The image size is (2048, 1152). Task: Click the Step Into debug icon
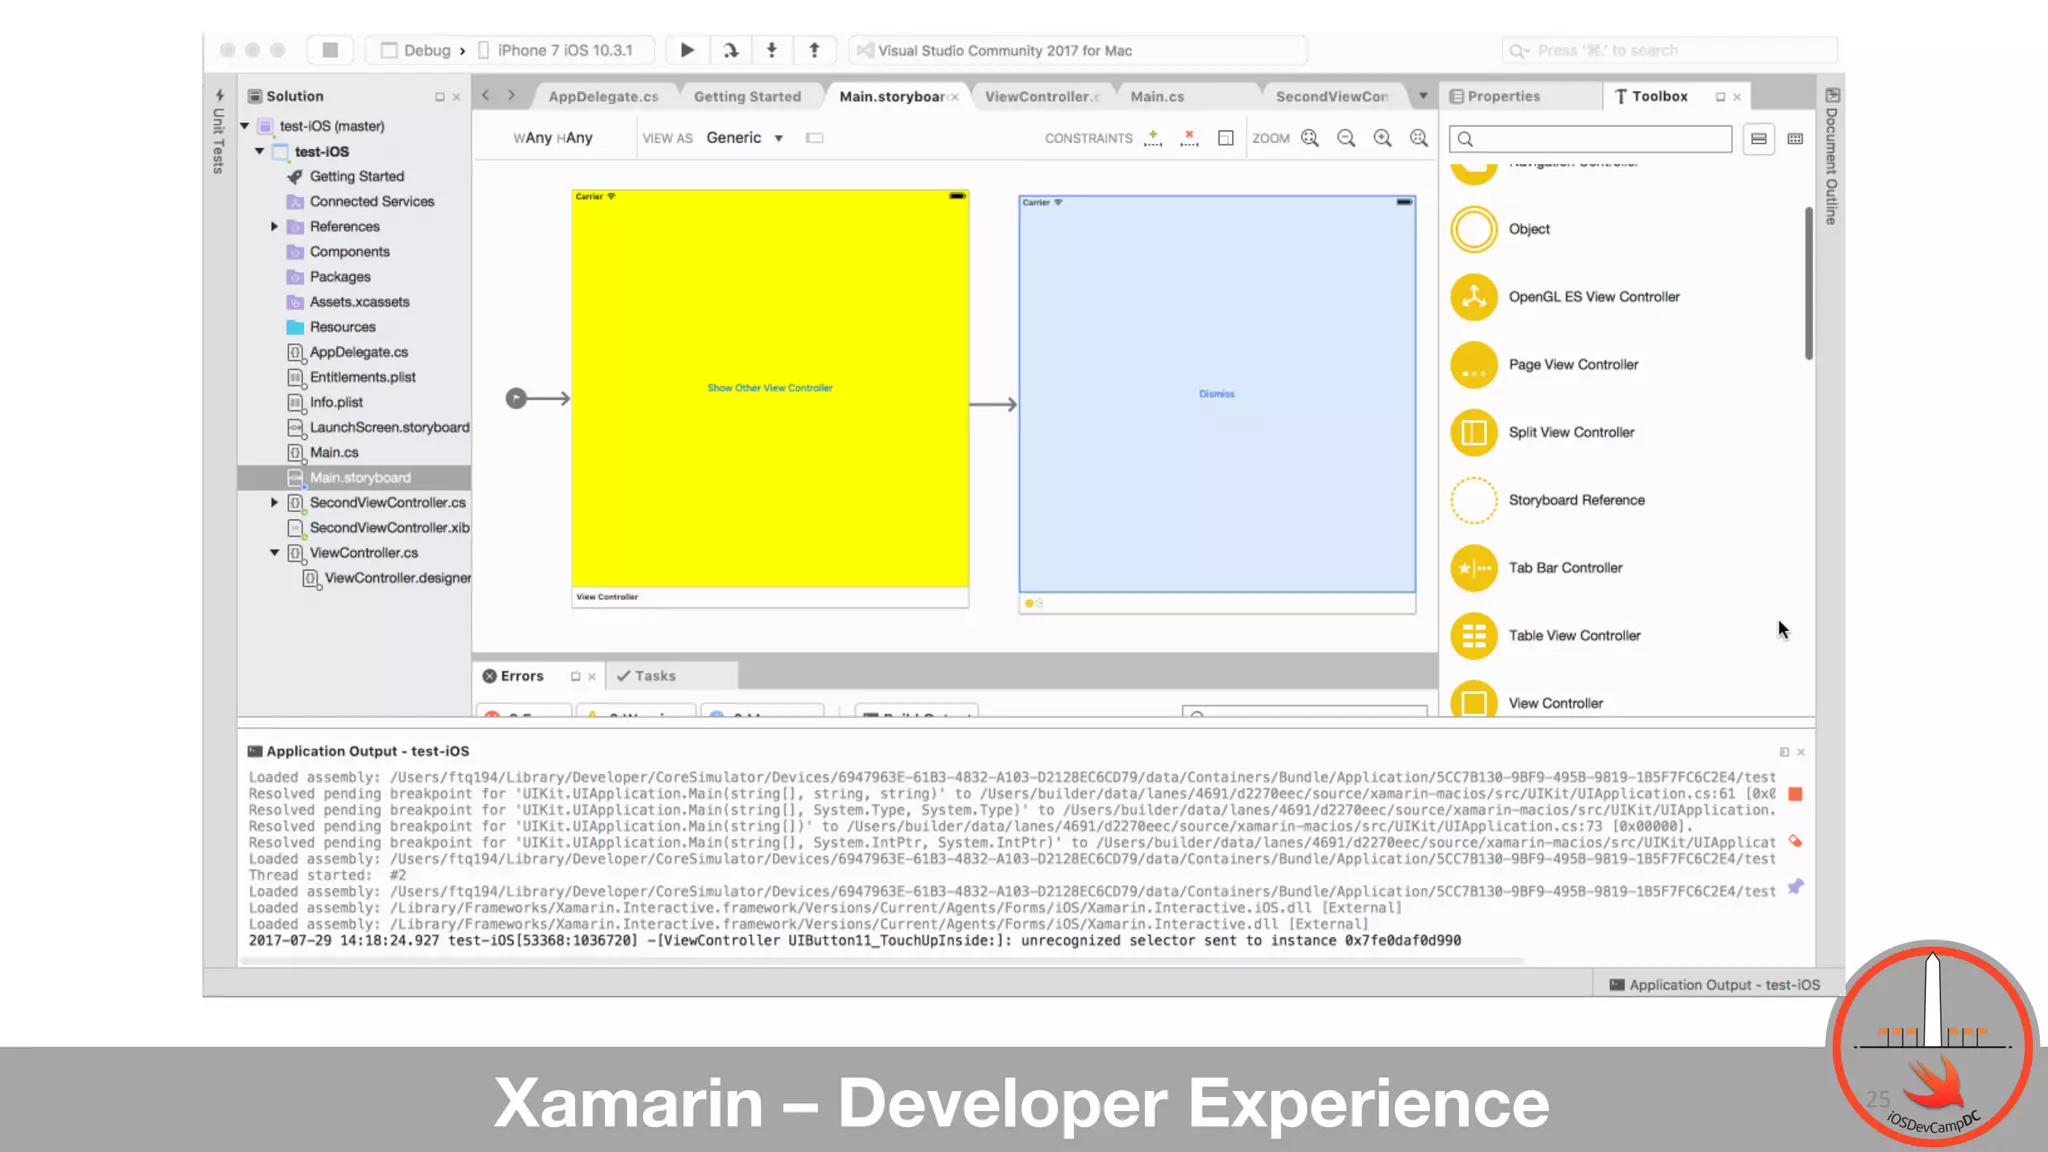coord(771,50)
